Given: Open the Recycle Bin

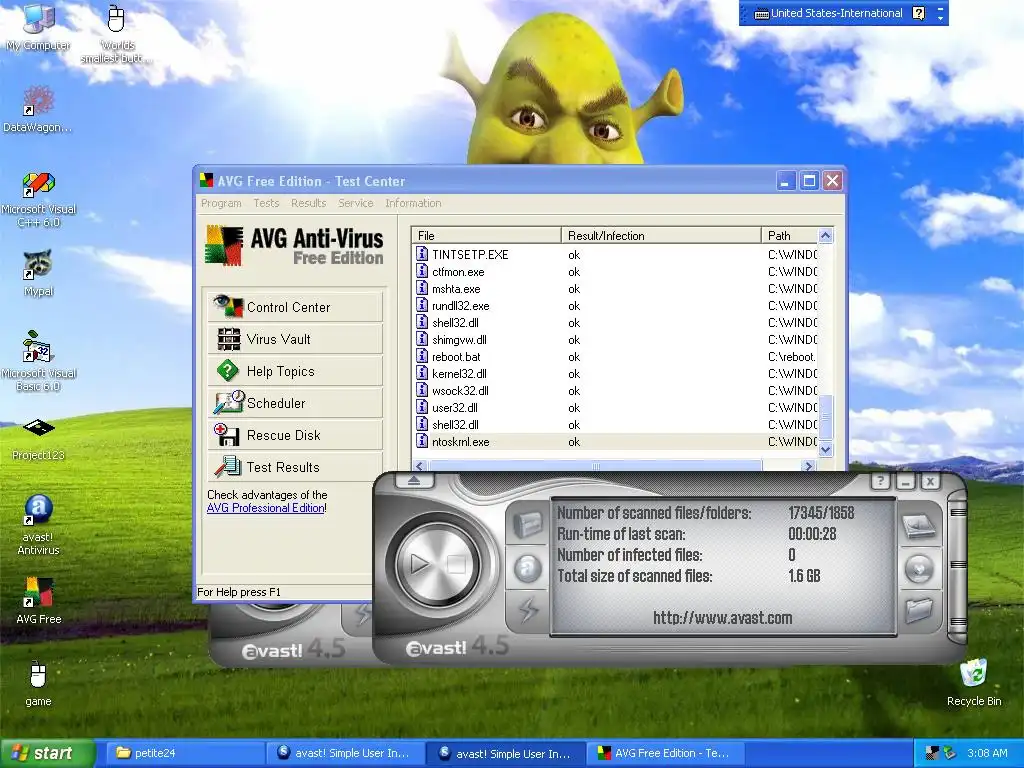Looking at the screenshot, I should 974,683.
